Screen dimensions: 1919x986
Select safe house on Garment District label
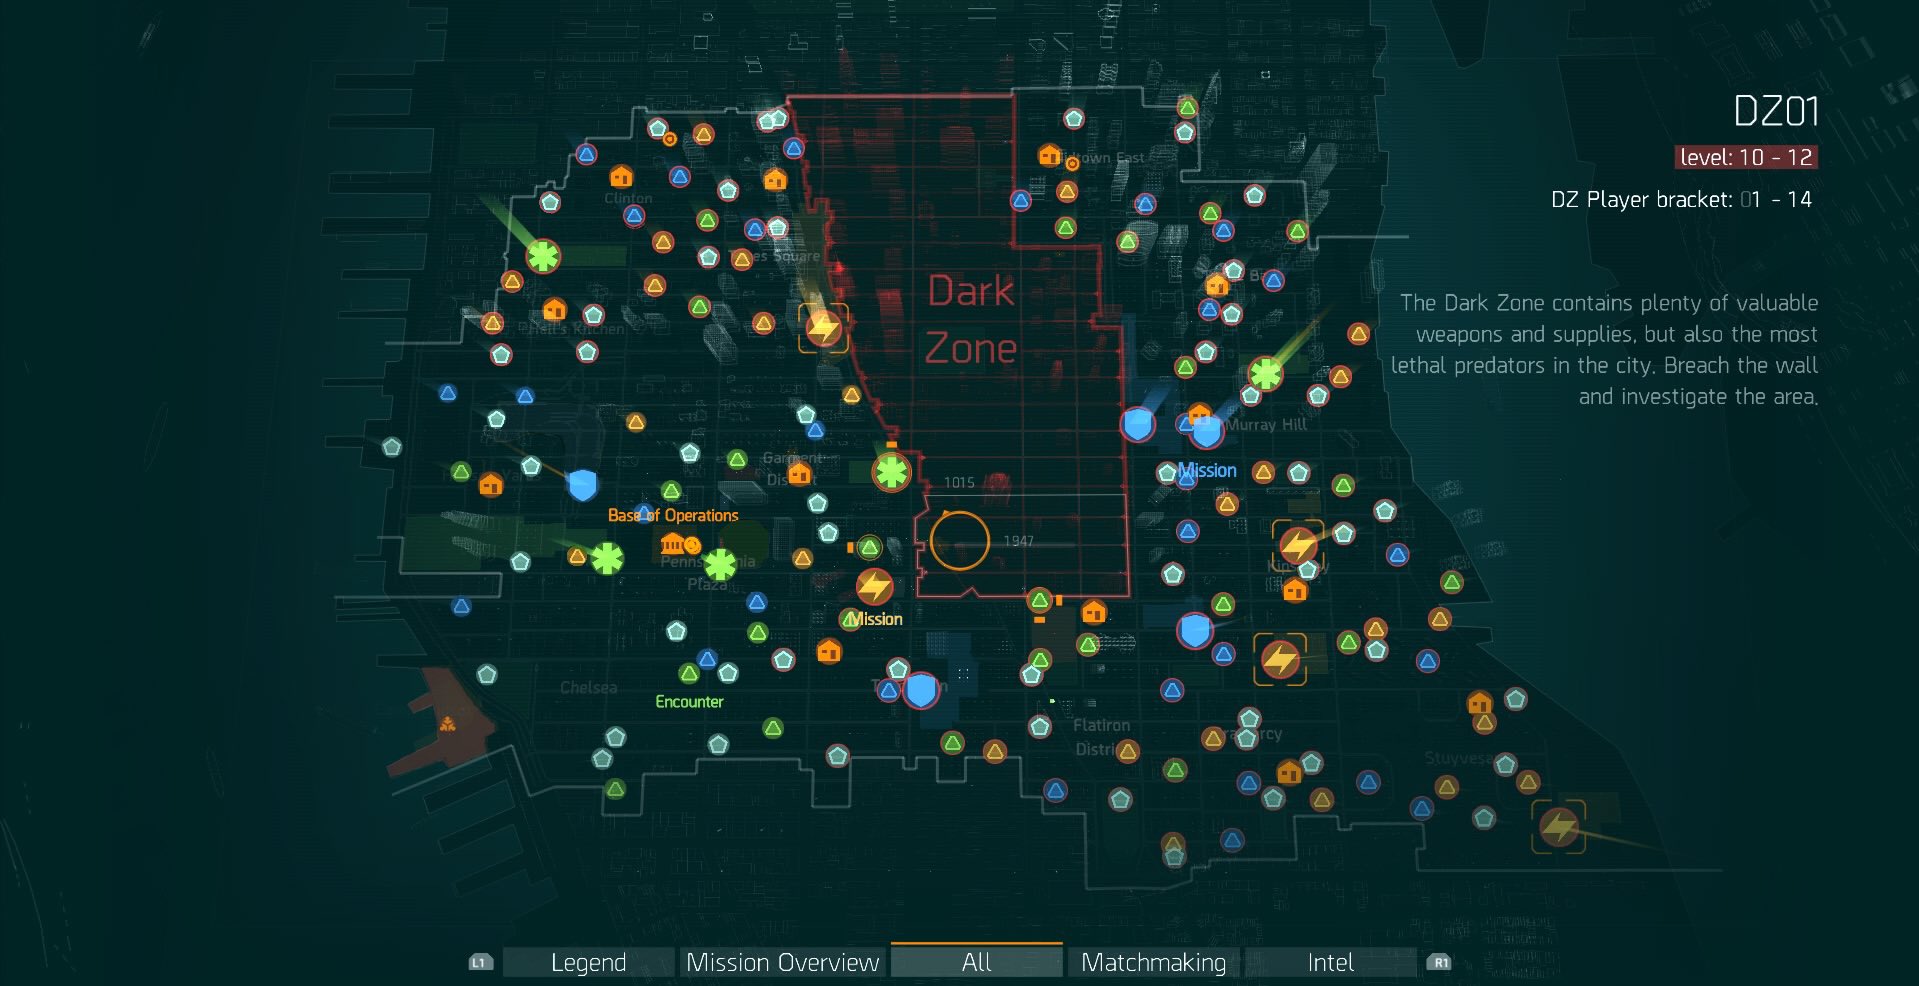click(799, 473)
